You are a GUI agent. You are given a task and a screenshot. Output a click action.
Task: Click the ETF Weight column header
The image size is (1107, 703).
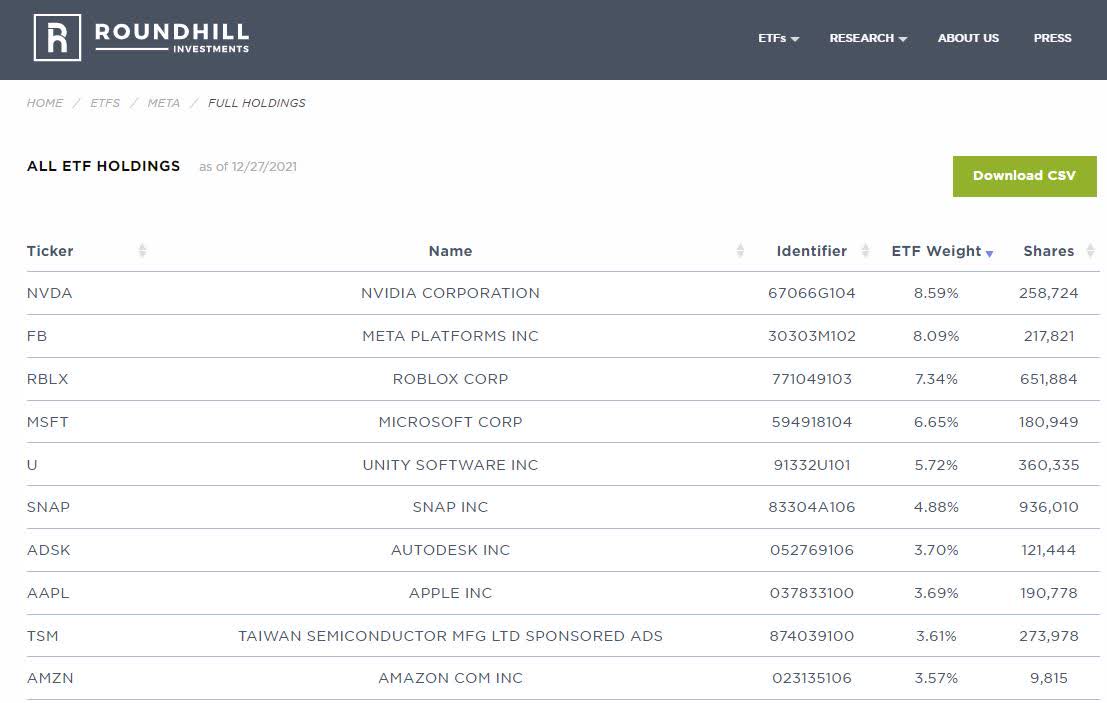coord(936,251)
